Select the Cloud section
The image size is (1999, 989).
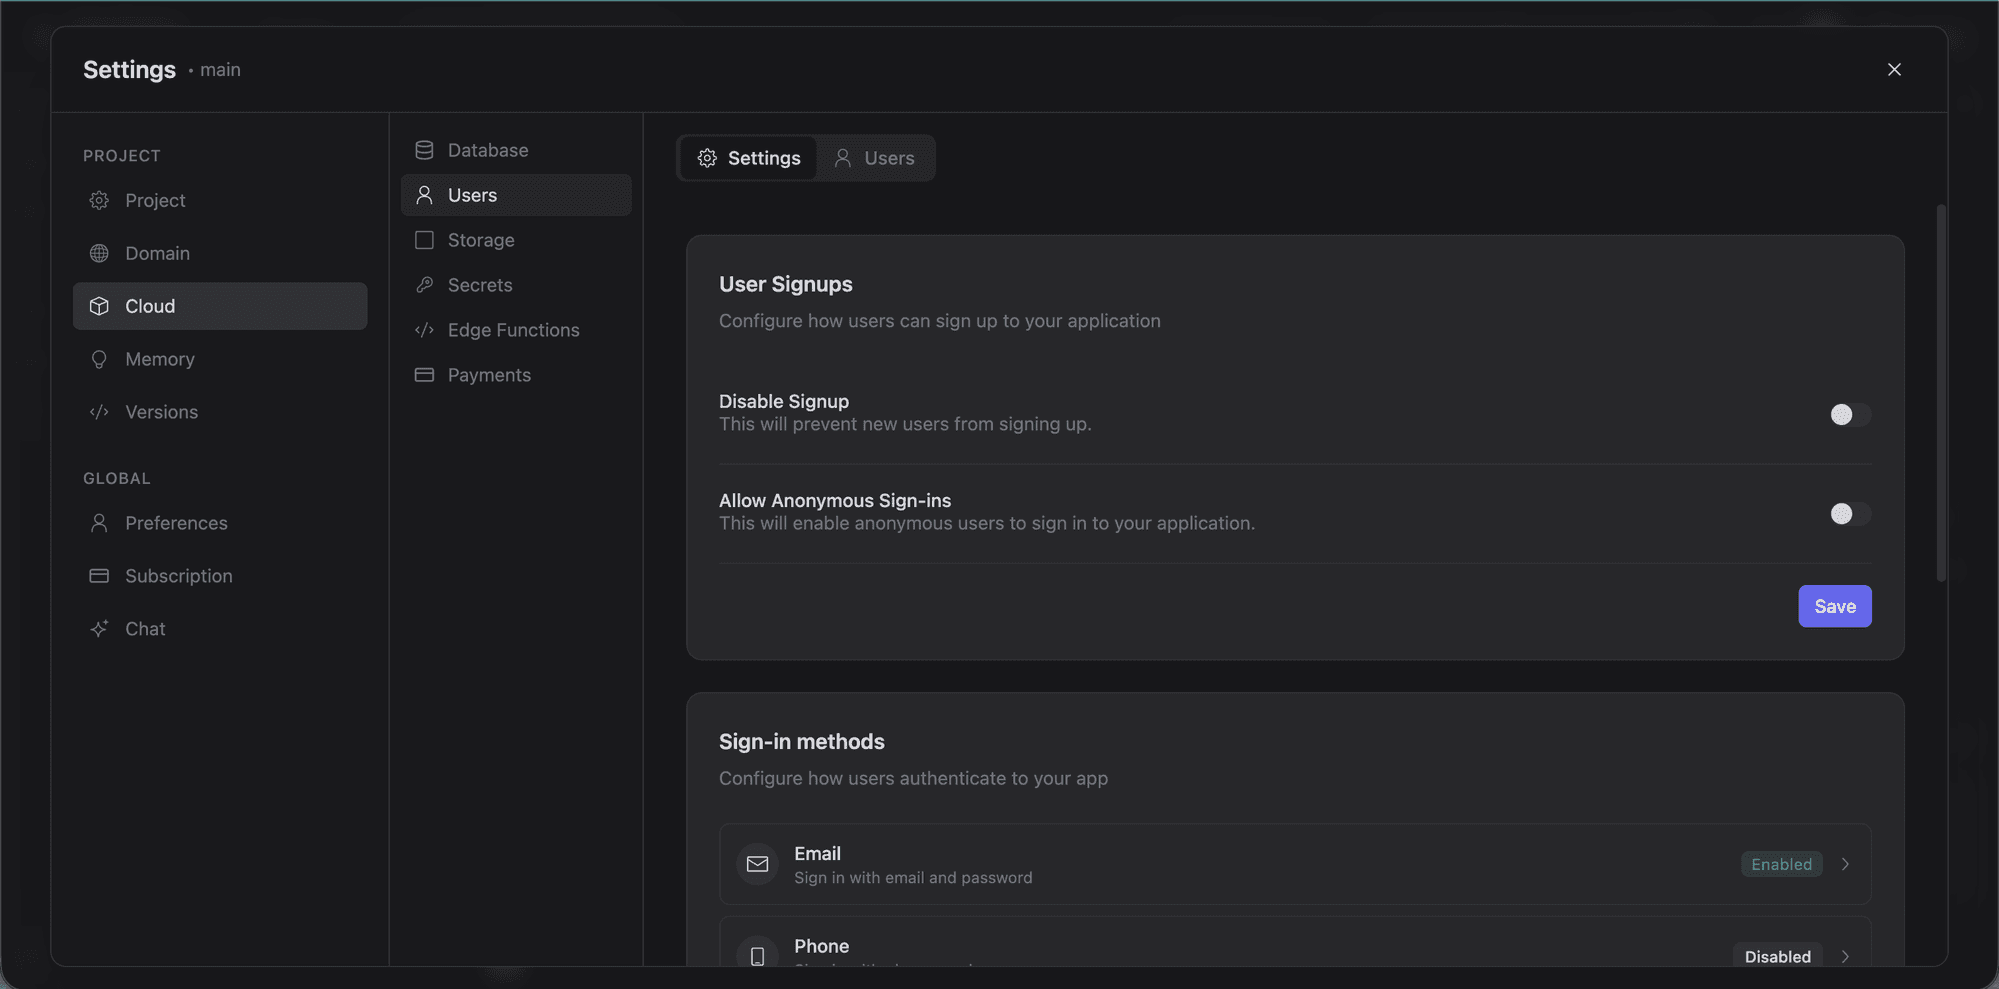220,306
